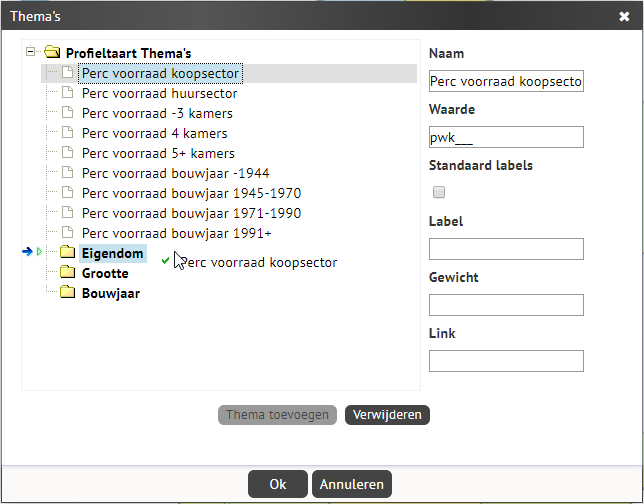Click document icon of Perc voorraad -3 kamers
Screen dimensions: 644x504
67,112
